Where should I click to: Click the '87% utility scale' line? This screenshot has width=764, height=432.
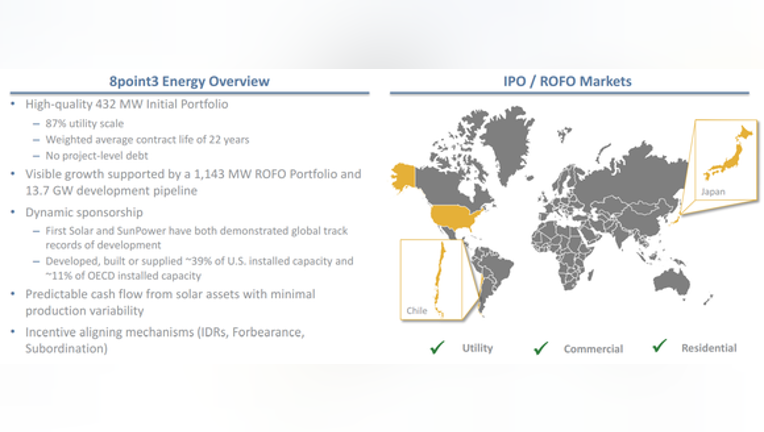[x=85, y=123]
